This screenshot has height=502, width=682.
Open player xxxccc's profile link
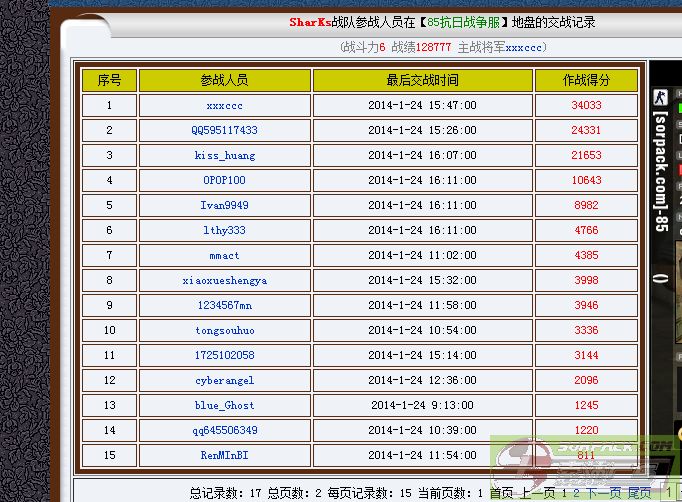224,106
